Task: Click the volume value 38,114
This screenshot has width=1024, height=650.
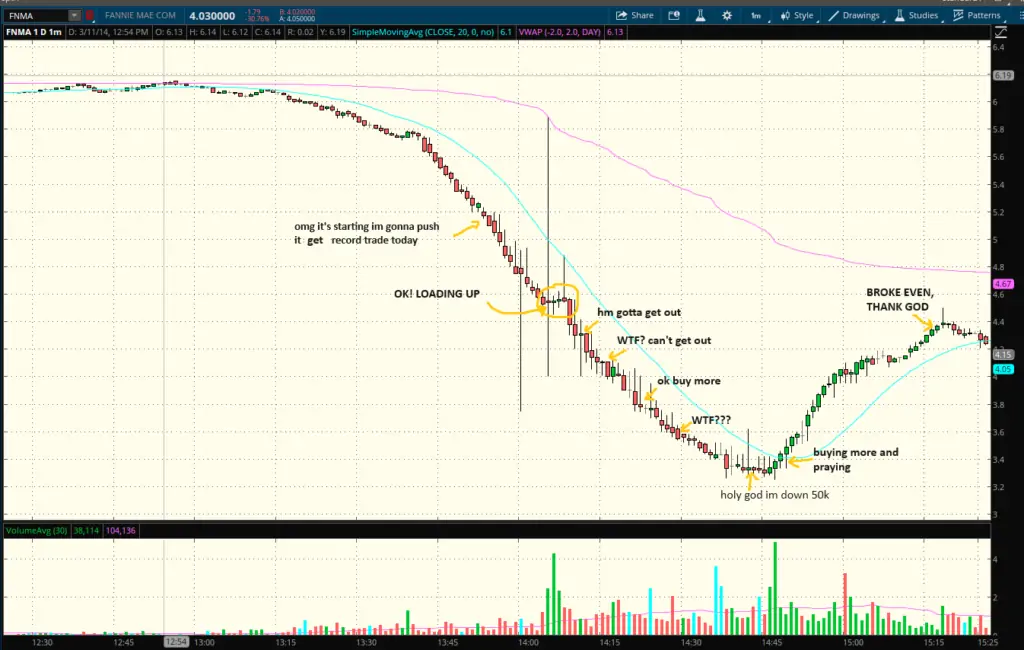Action: (86, 530)
